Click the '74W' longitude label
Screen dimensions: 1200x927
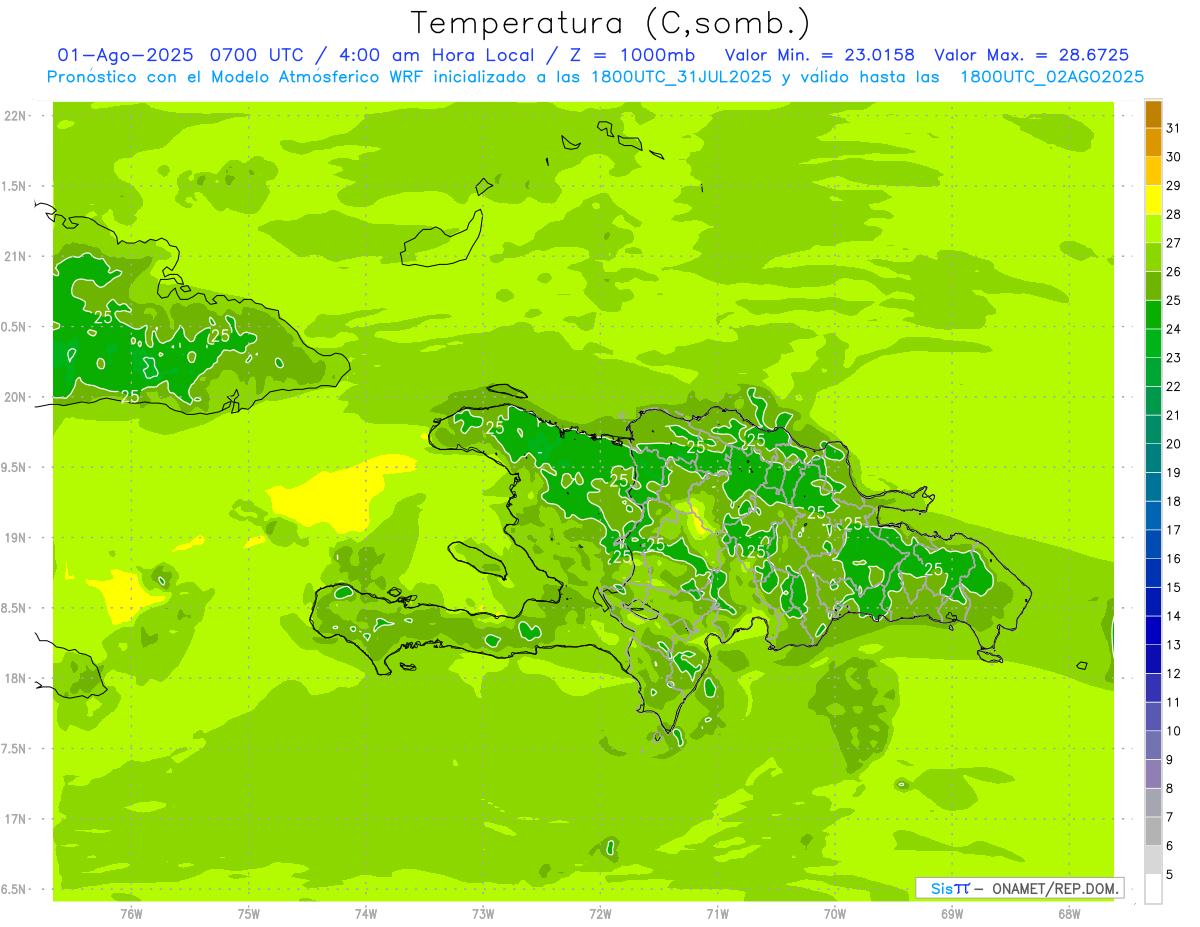pyautogui.click(x=365, y=914)
